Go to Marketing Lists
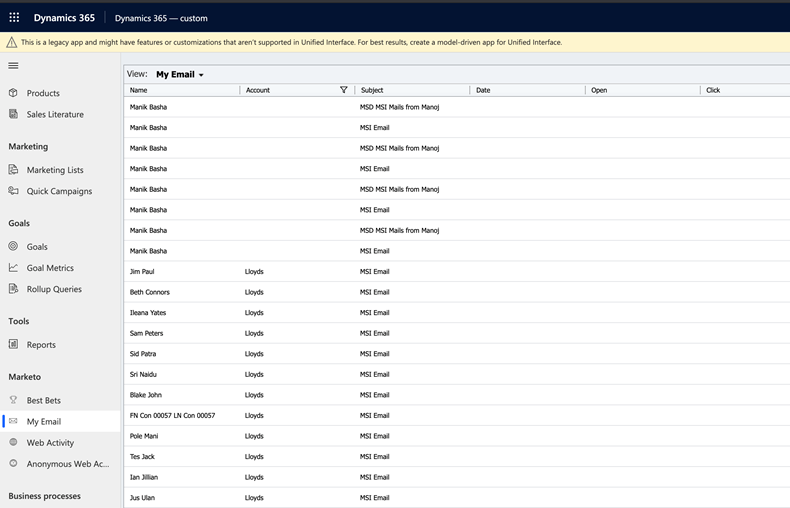 (x=55, y=170)
